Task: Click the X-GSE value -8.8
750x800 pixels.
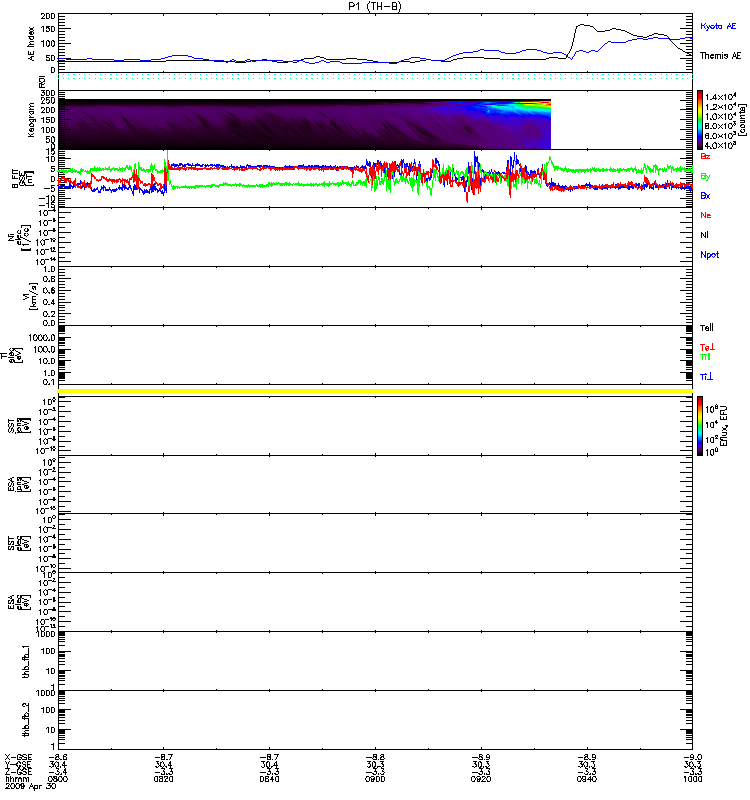Action: point(375,758)
